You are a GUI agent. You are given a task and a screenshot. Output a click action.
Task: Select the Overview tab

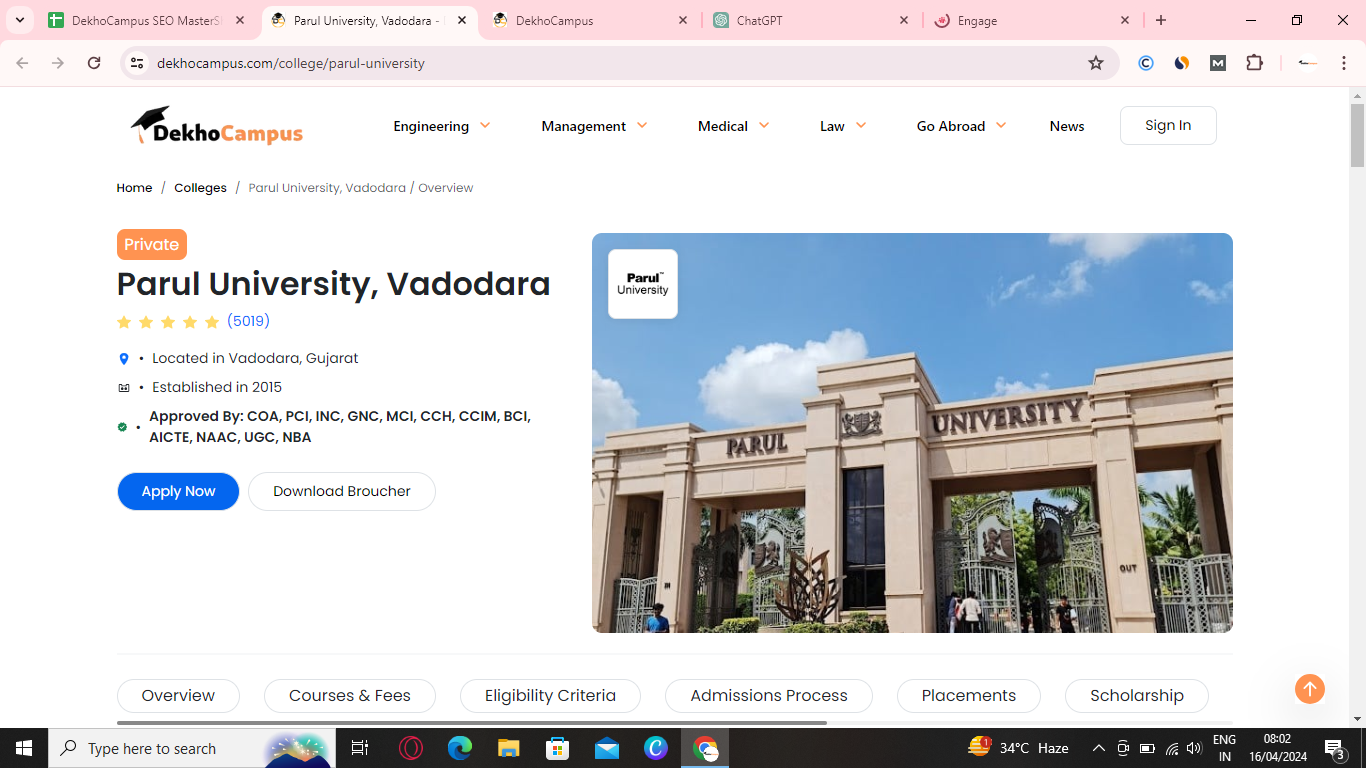(x=178, y=696)
